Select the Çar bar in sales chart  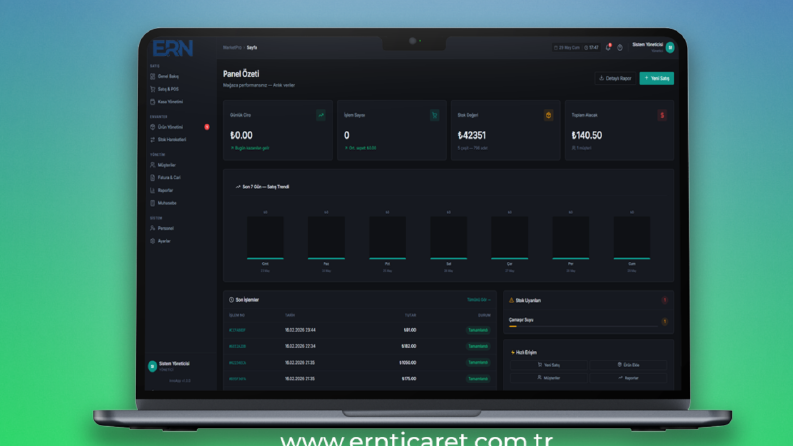[510, 238]
